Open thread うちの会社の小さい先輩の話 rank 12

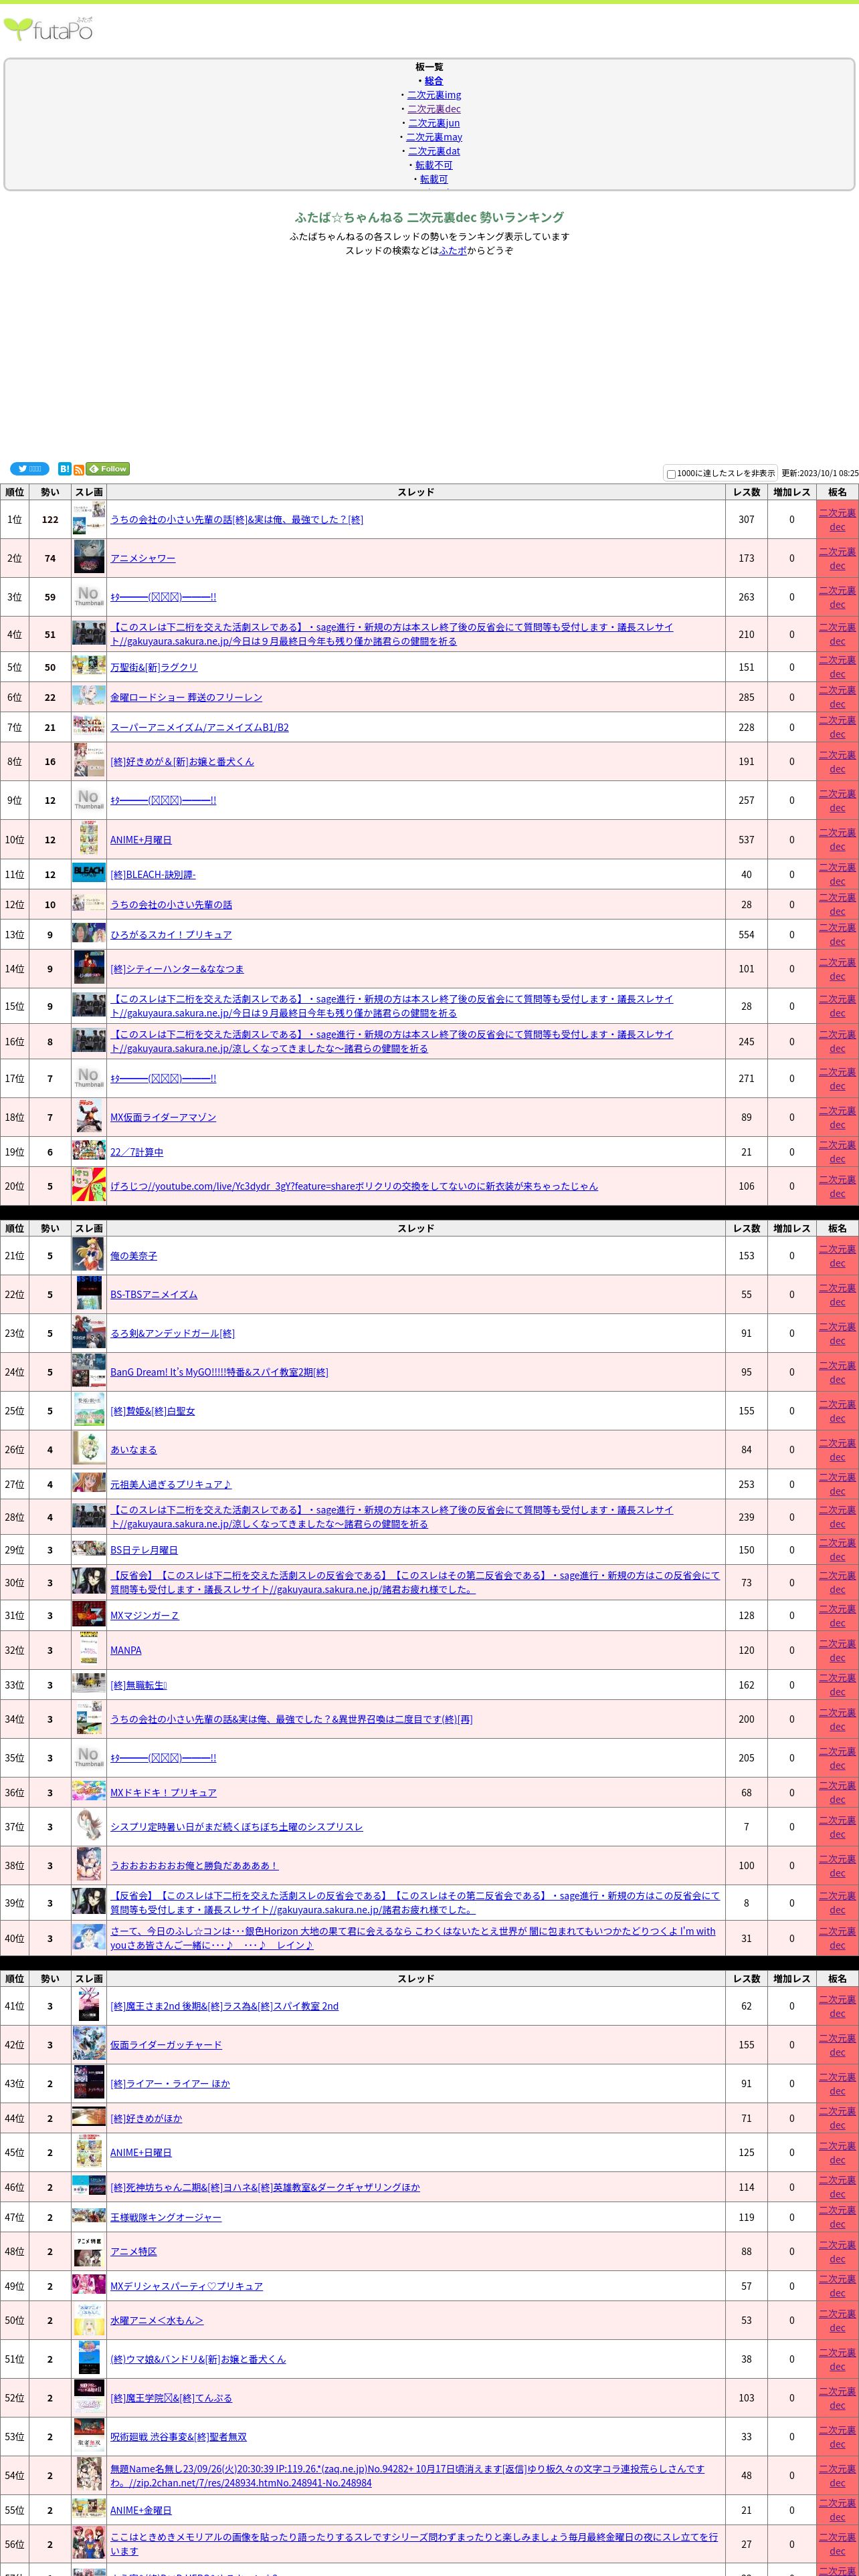click(171, 905)
